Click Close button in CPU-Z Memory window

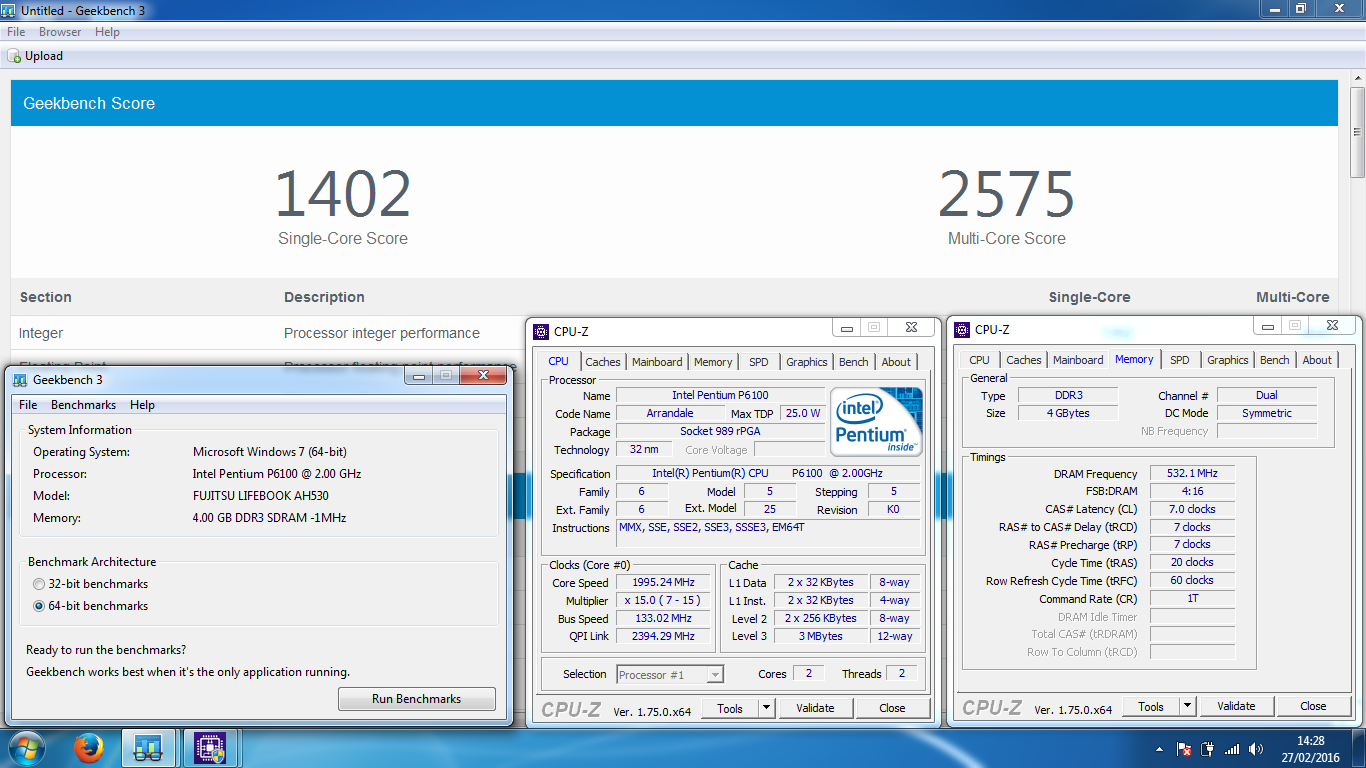[1313, 706]
